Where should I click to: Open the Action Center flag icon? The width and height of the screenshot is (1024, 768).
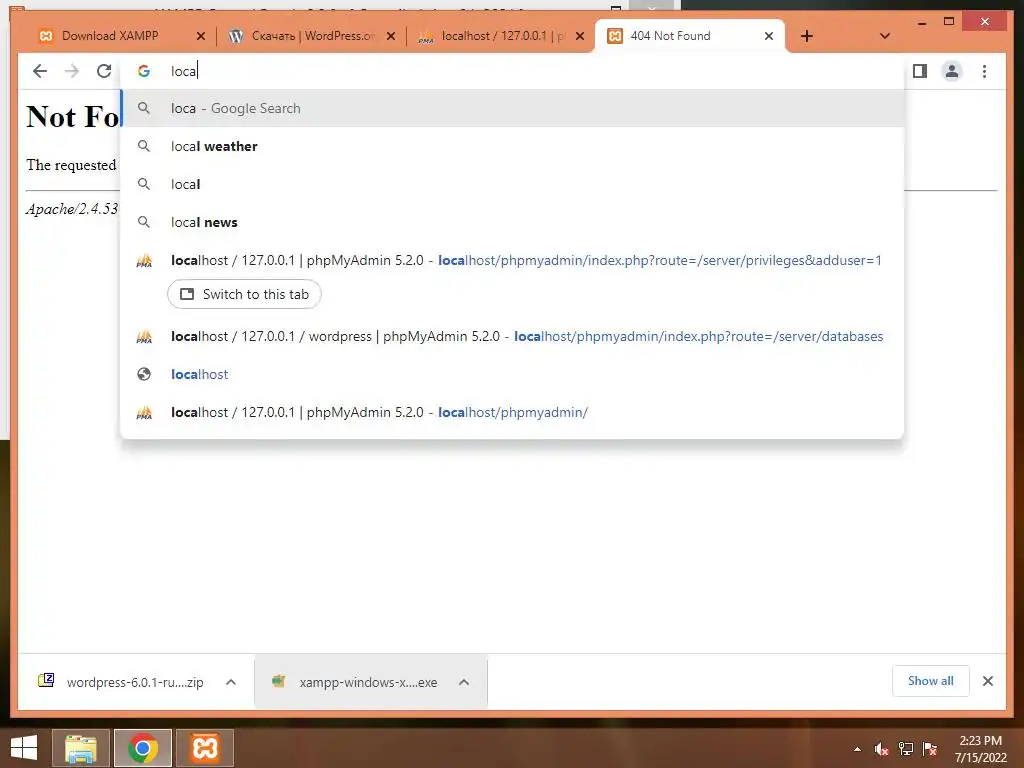pos(930,749)
